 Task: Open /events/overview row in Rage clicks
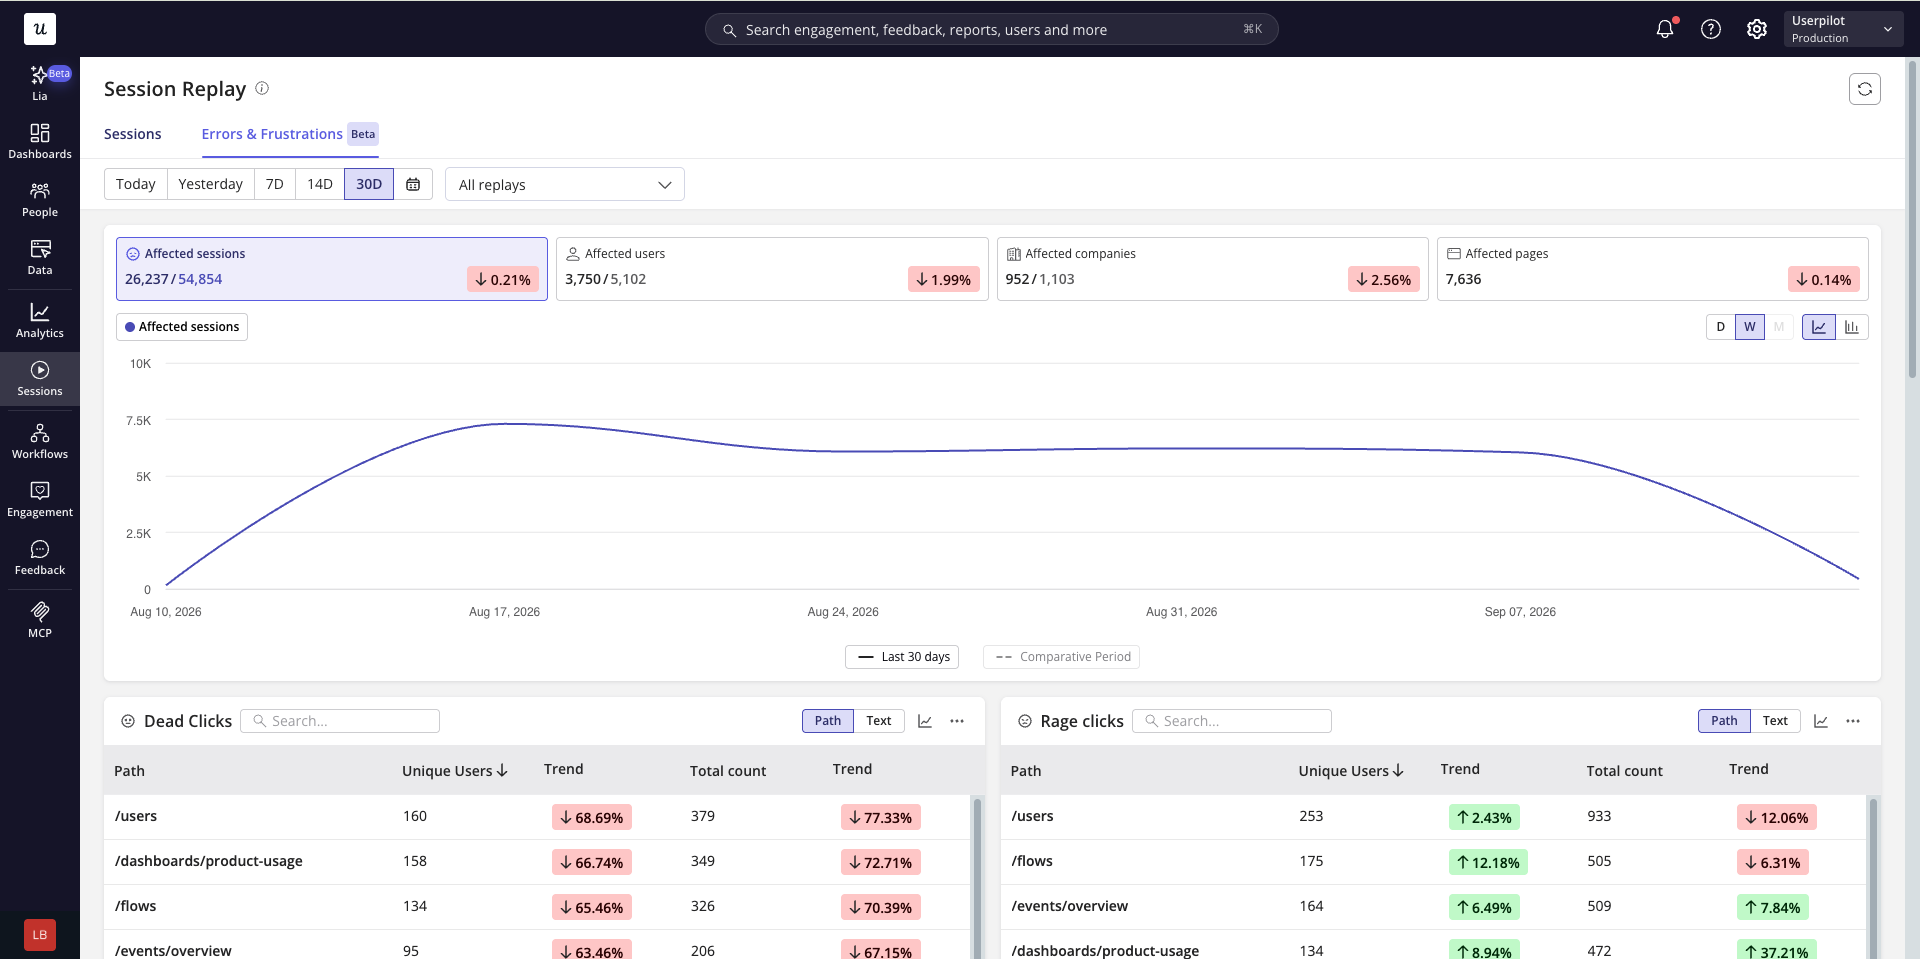point(1433,907)
